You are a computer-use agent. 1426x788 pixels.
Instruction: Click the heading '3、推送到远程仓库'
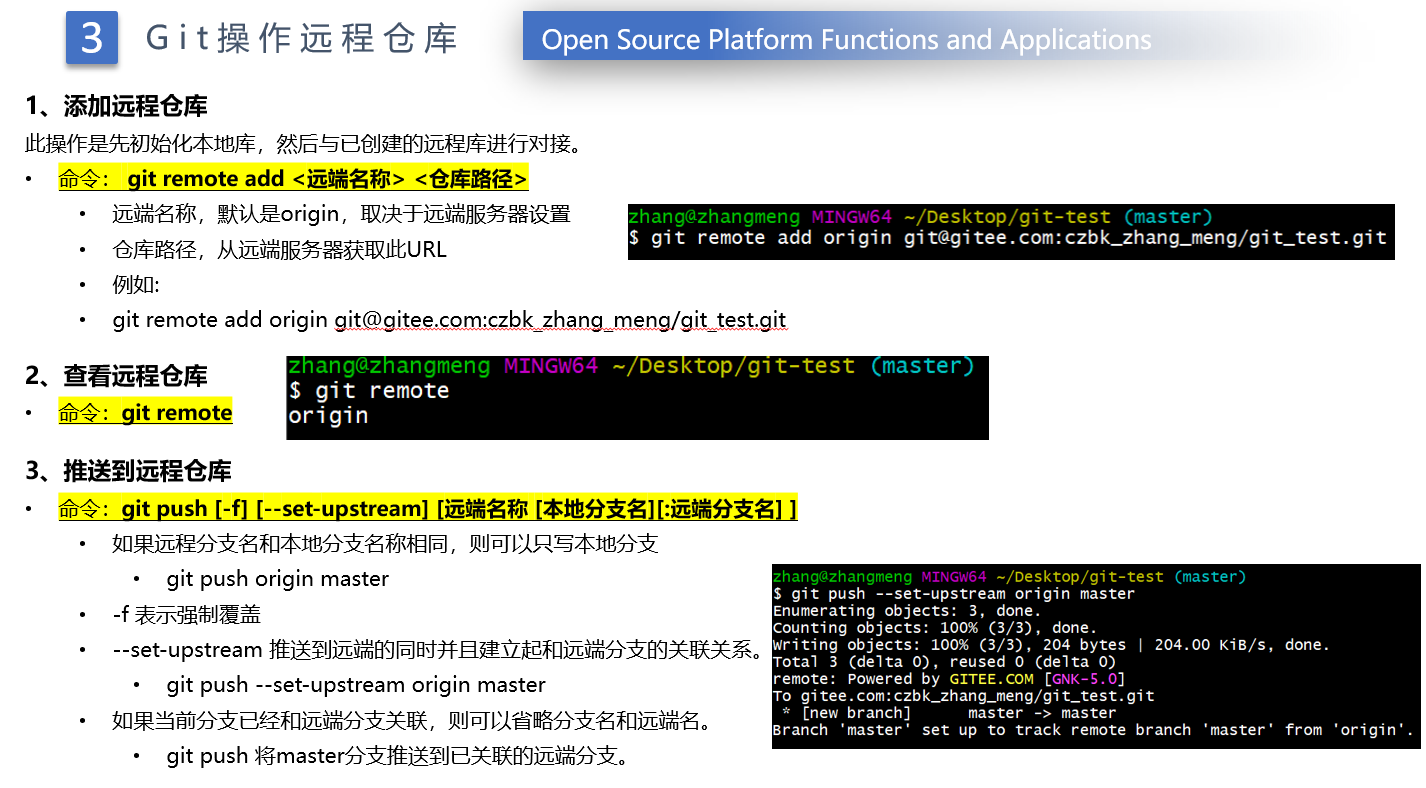(128, 471)
